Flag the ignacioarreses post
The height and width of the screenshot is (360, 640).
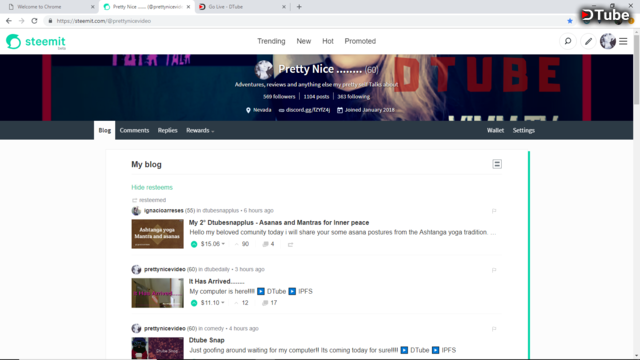[494, 211]
